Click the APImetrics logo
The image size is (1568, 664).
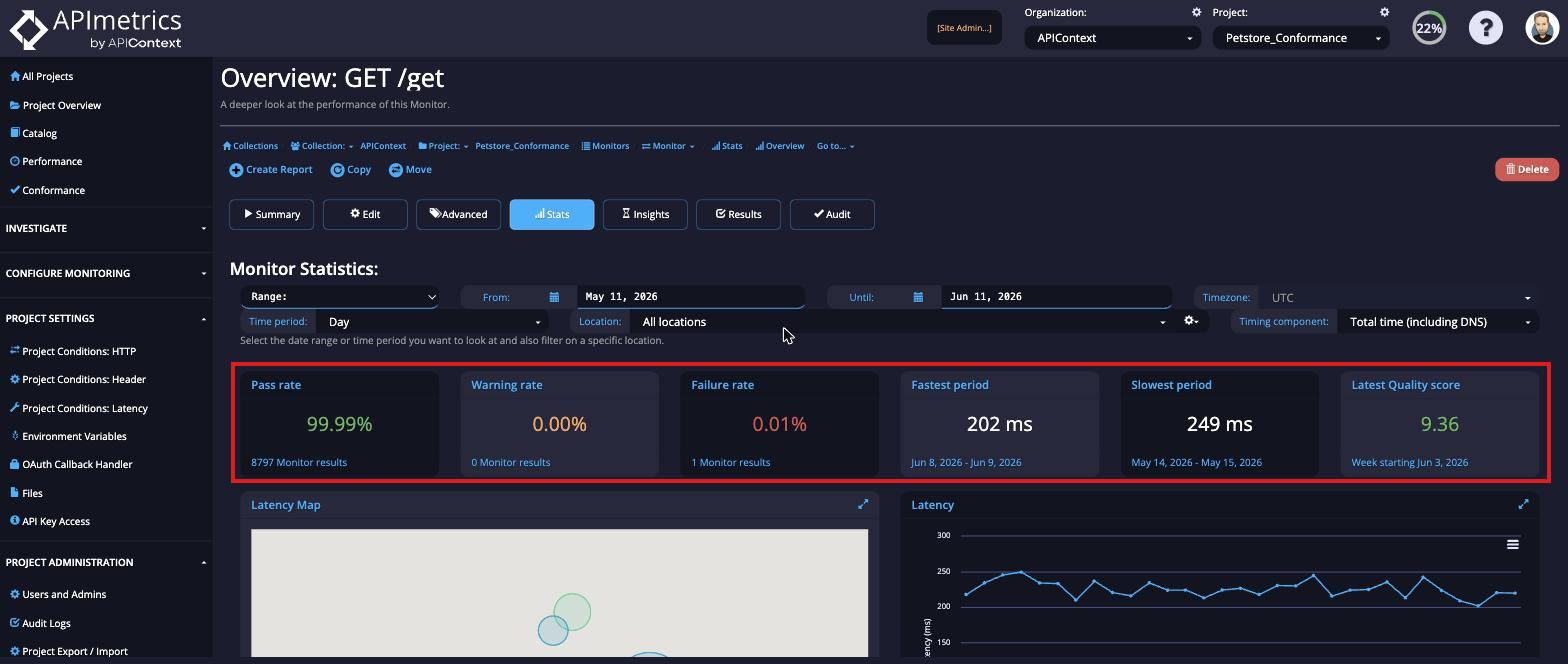96,29
